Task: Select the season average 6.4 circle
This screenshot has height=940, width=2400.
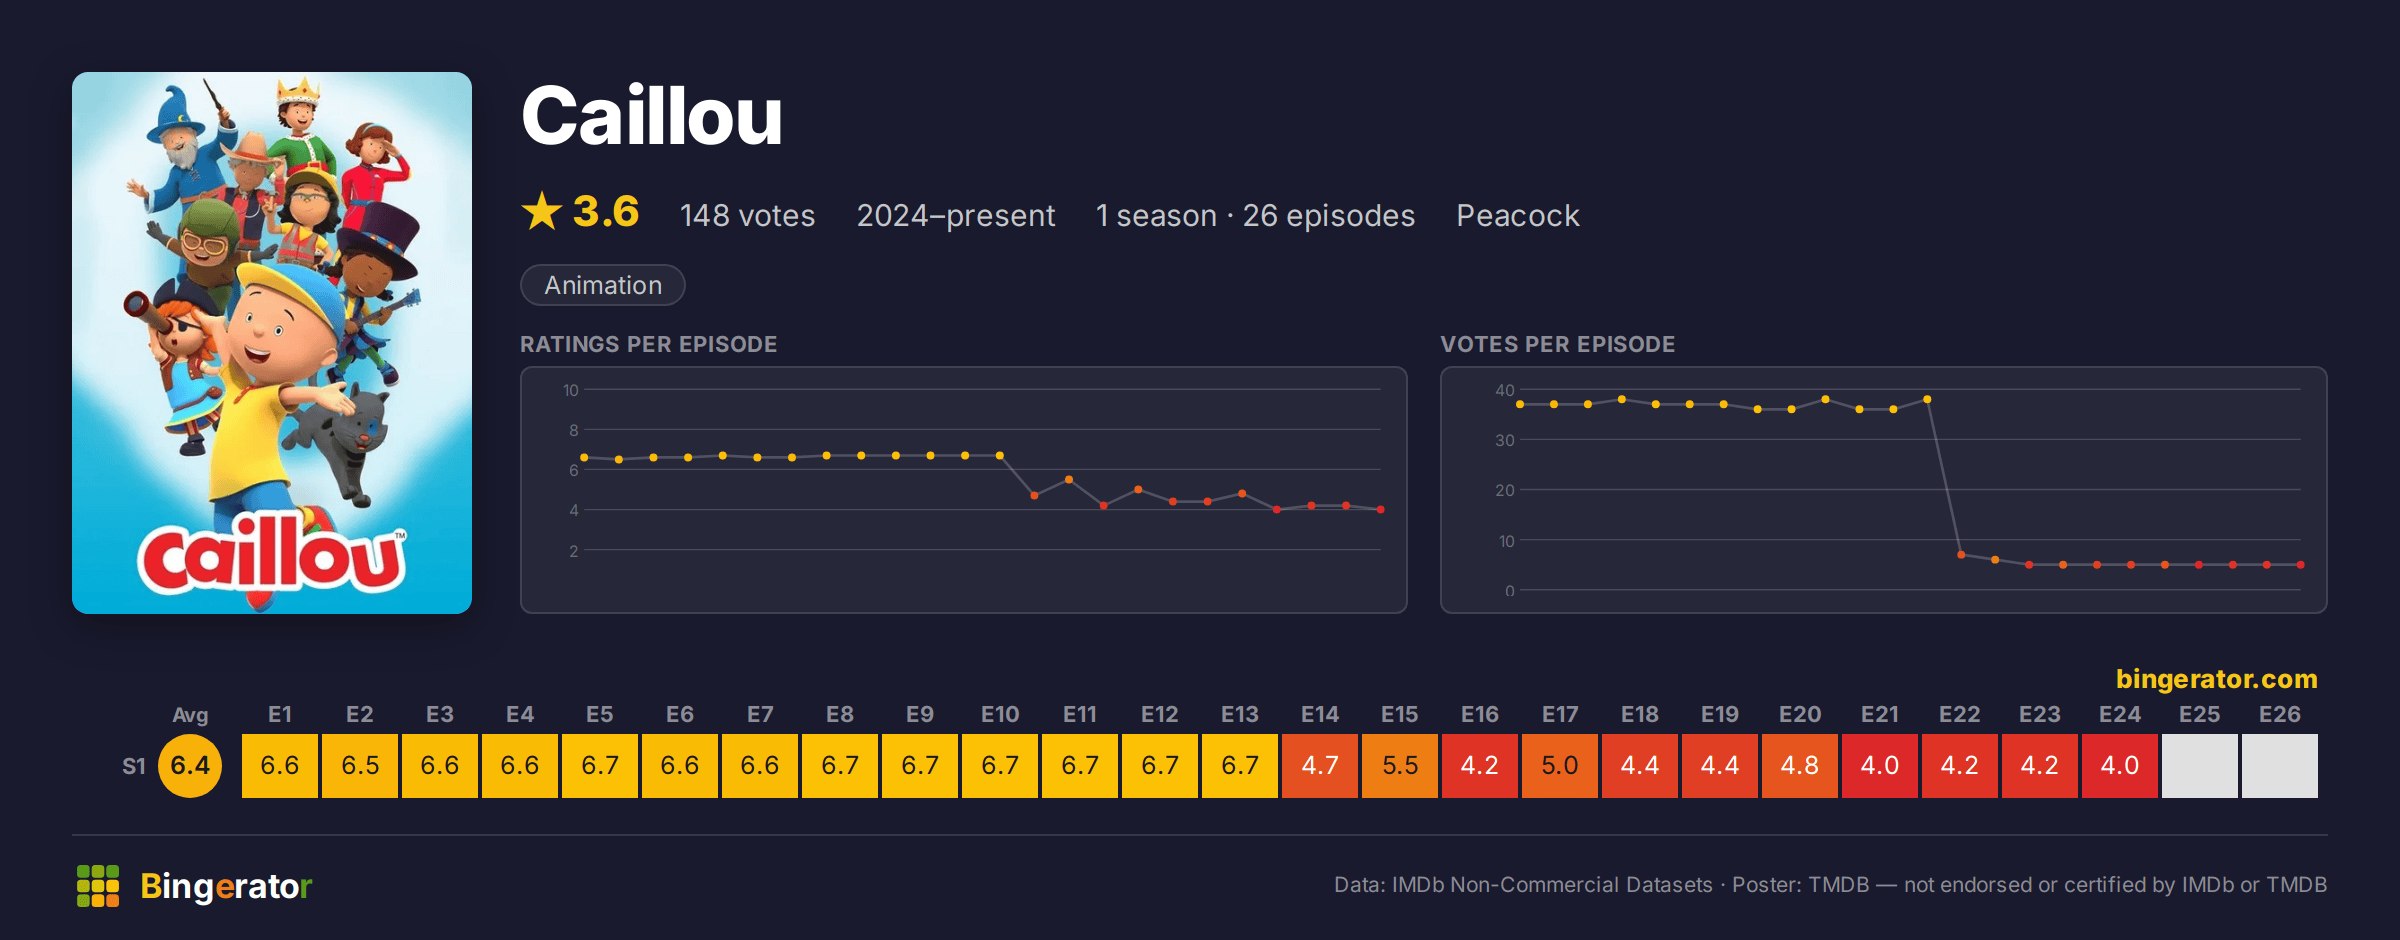Action: pyautogui.click(x=190, y=766)
